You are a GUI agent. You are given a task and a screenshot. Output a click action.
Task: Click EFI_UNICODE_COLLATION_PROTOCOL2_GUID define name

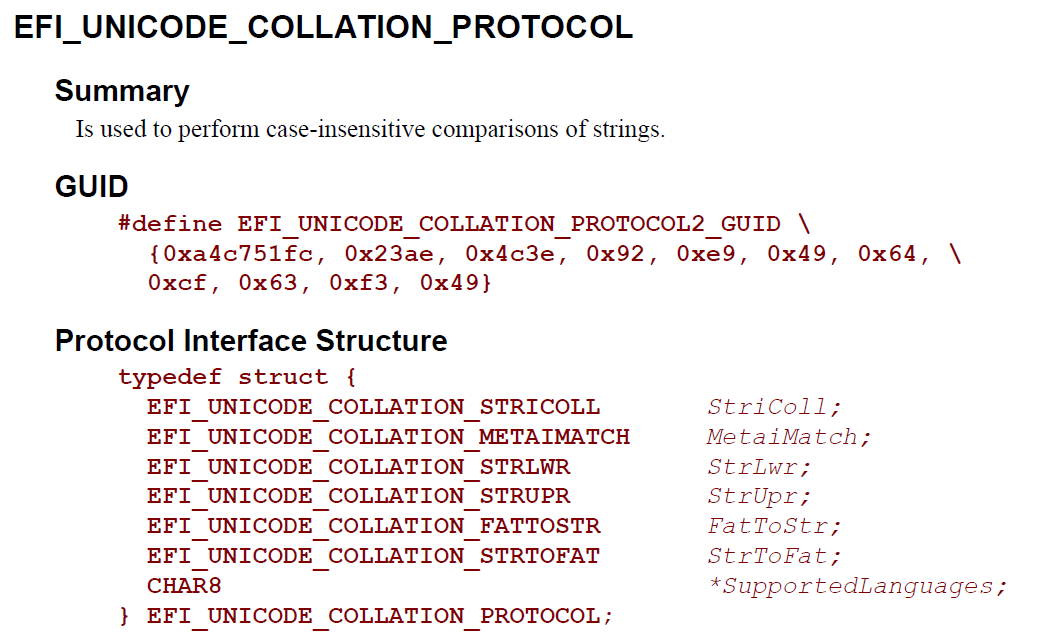click(x=509, y=224)
